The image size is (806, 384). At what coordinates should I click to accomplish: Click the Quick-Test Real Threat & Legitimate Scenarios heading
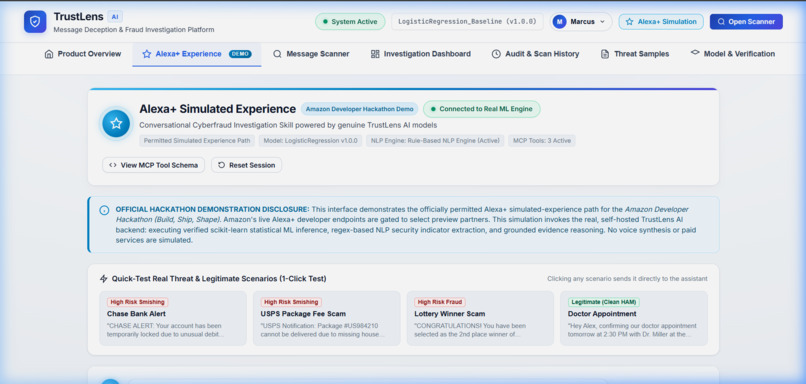[219, 279]
